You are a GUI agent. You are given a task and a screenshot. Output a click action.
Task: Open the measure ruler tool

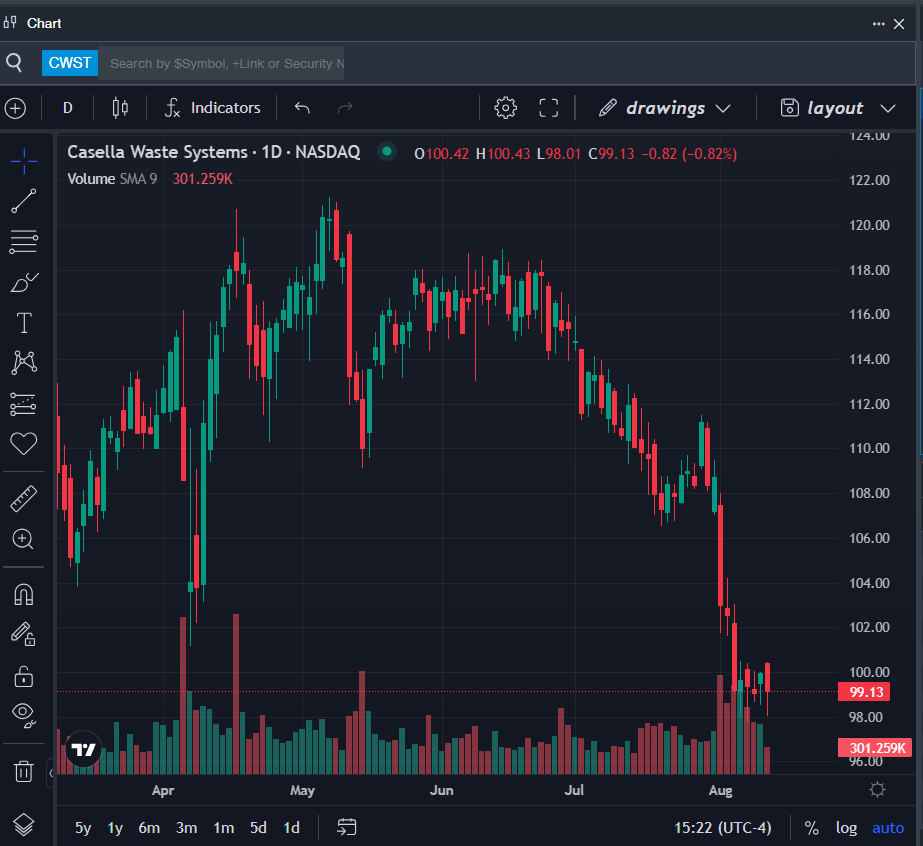[23, 497]
